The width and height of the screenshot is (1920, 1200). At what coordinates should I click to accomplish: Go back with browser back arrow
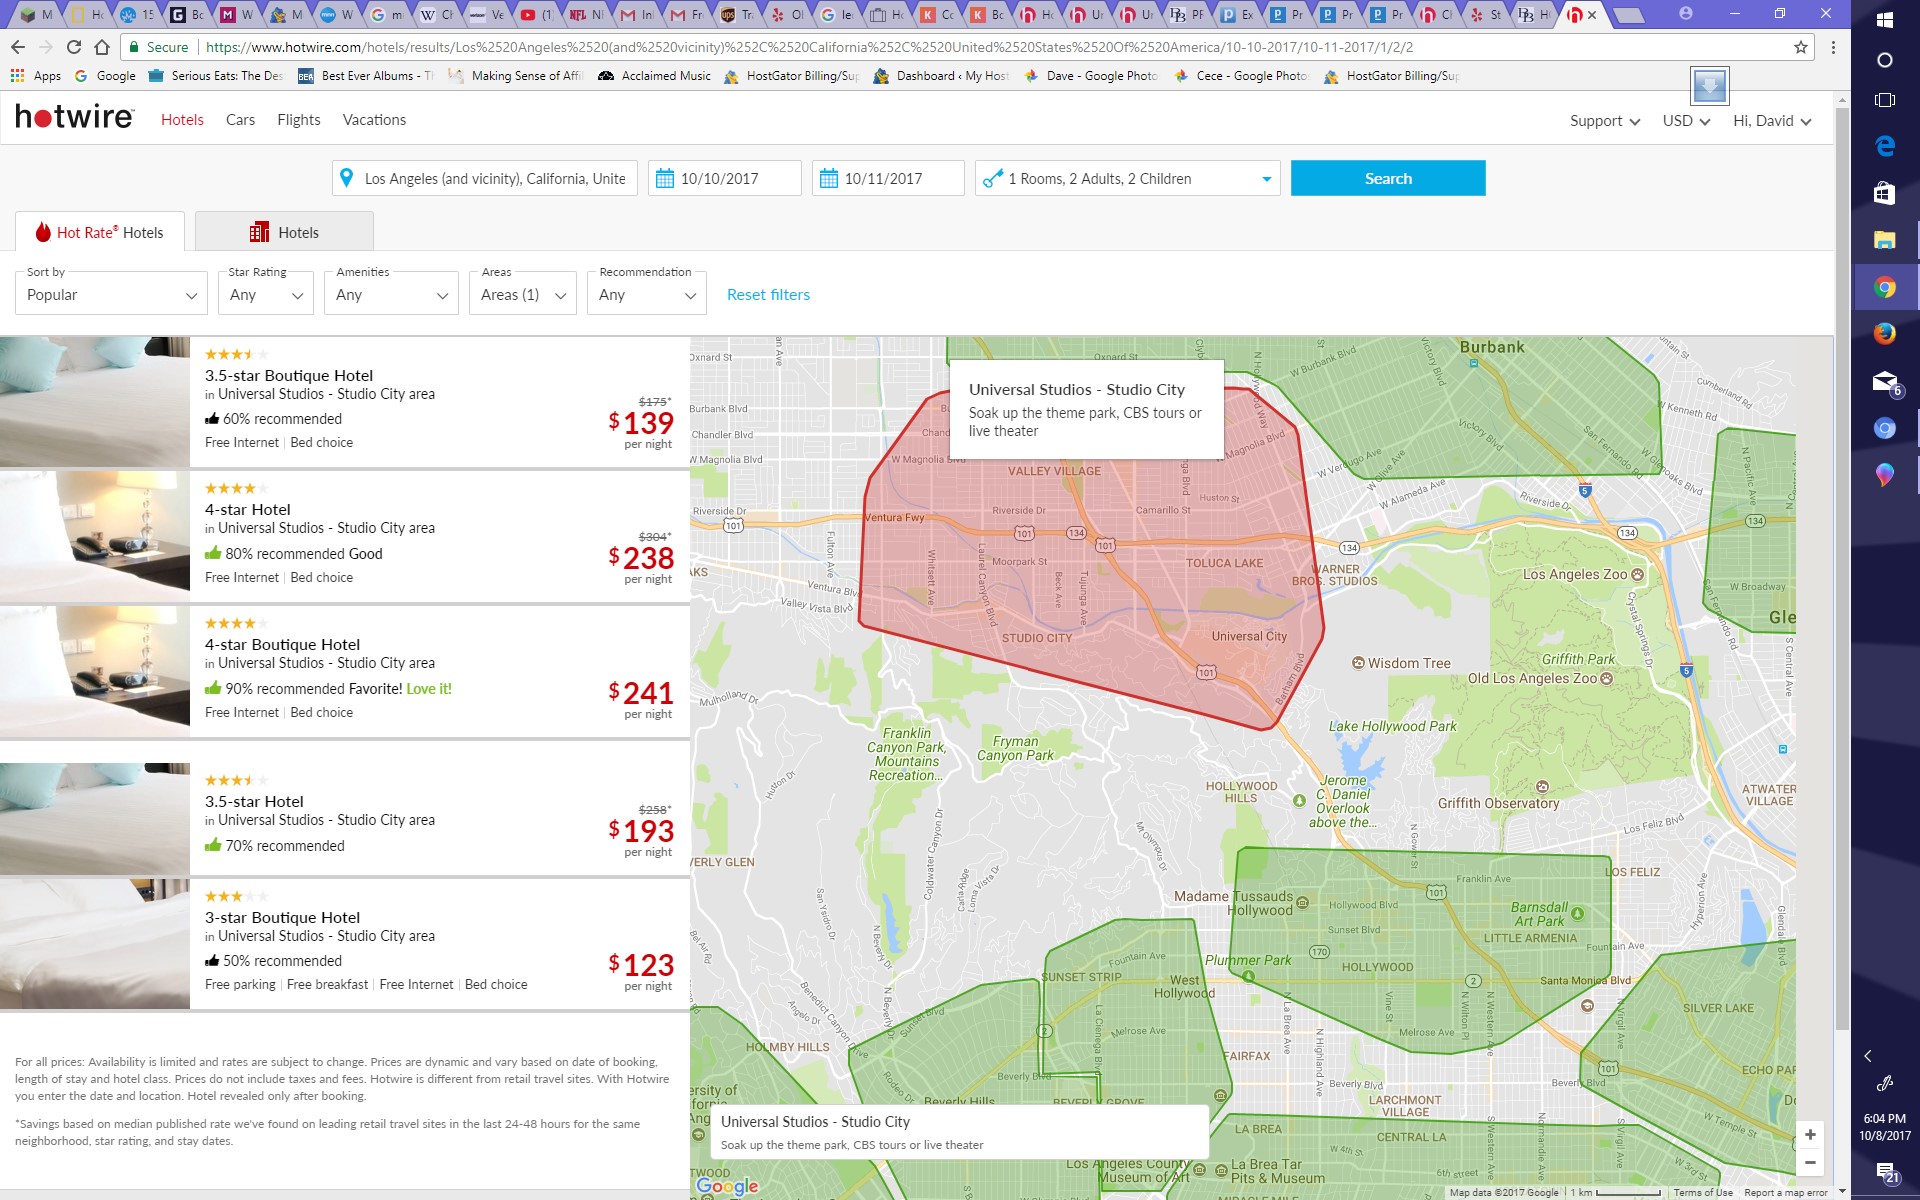pyautogui.click(x=18, y=47)
